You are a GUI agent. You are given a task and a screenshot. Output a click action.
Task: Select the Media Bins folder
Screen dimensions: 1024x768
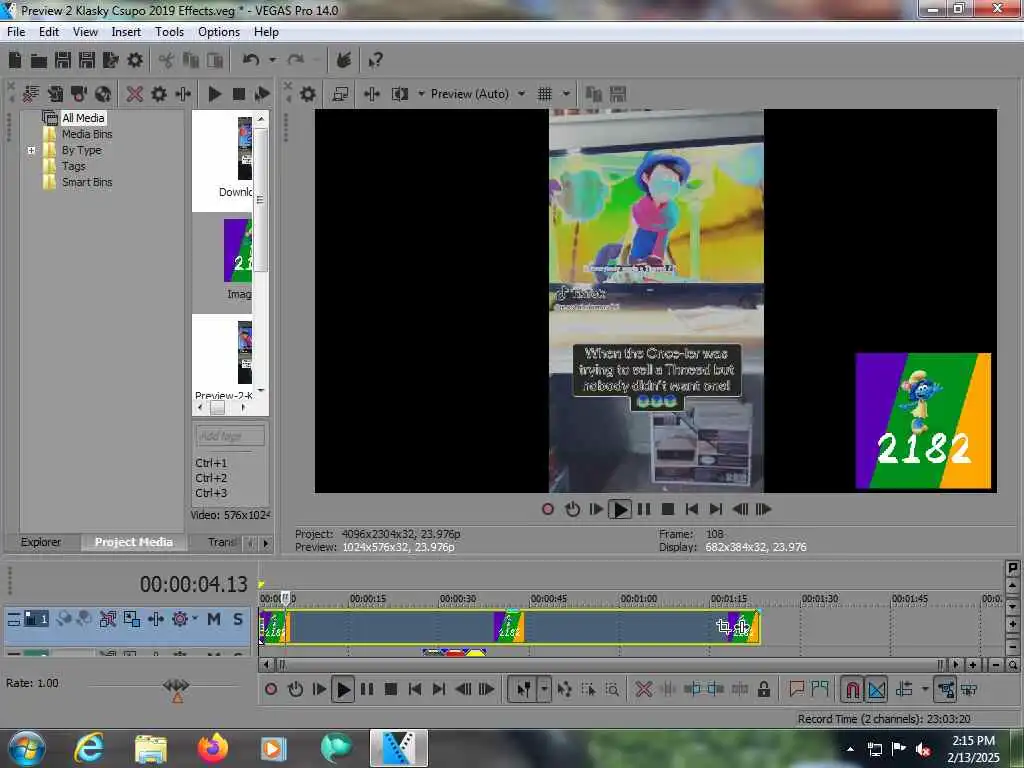click(x=87, y=134)
